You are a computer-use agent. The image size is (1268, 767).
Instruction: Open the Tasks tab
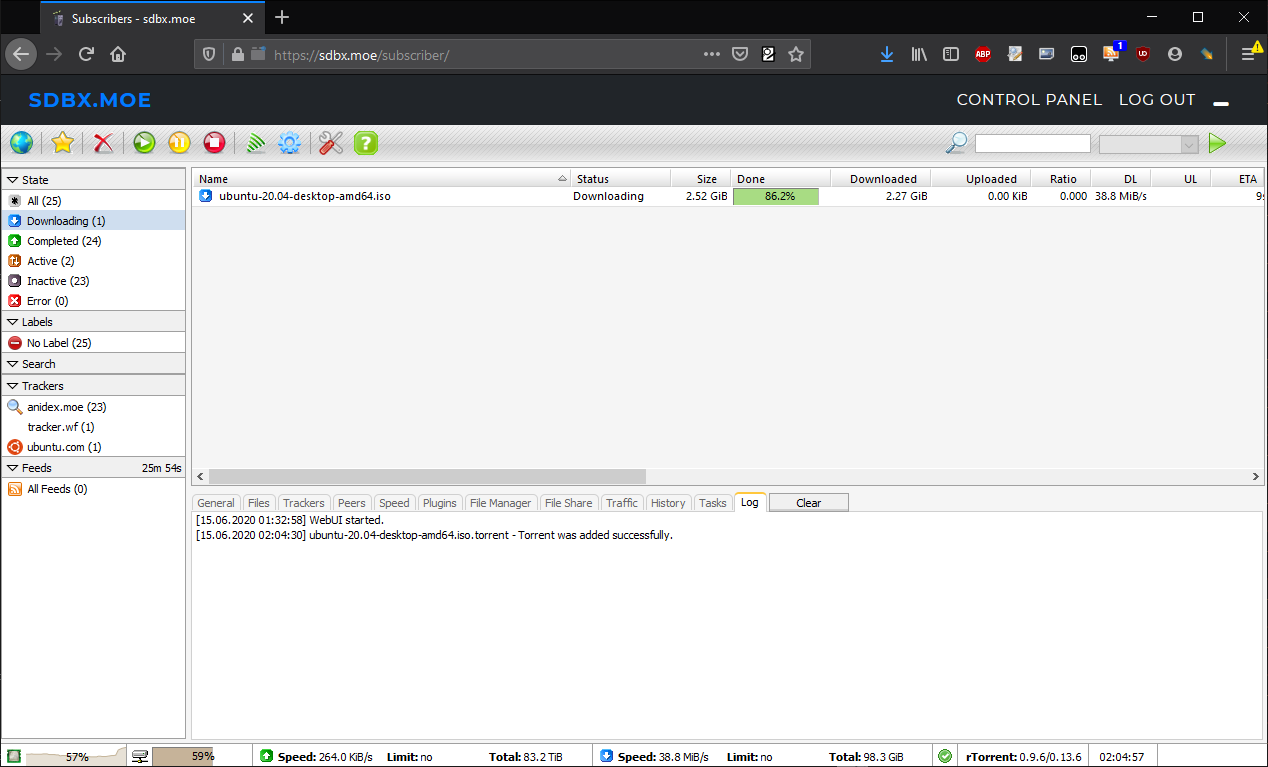713,503
